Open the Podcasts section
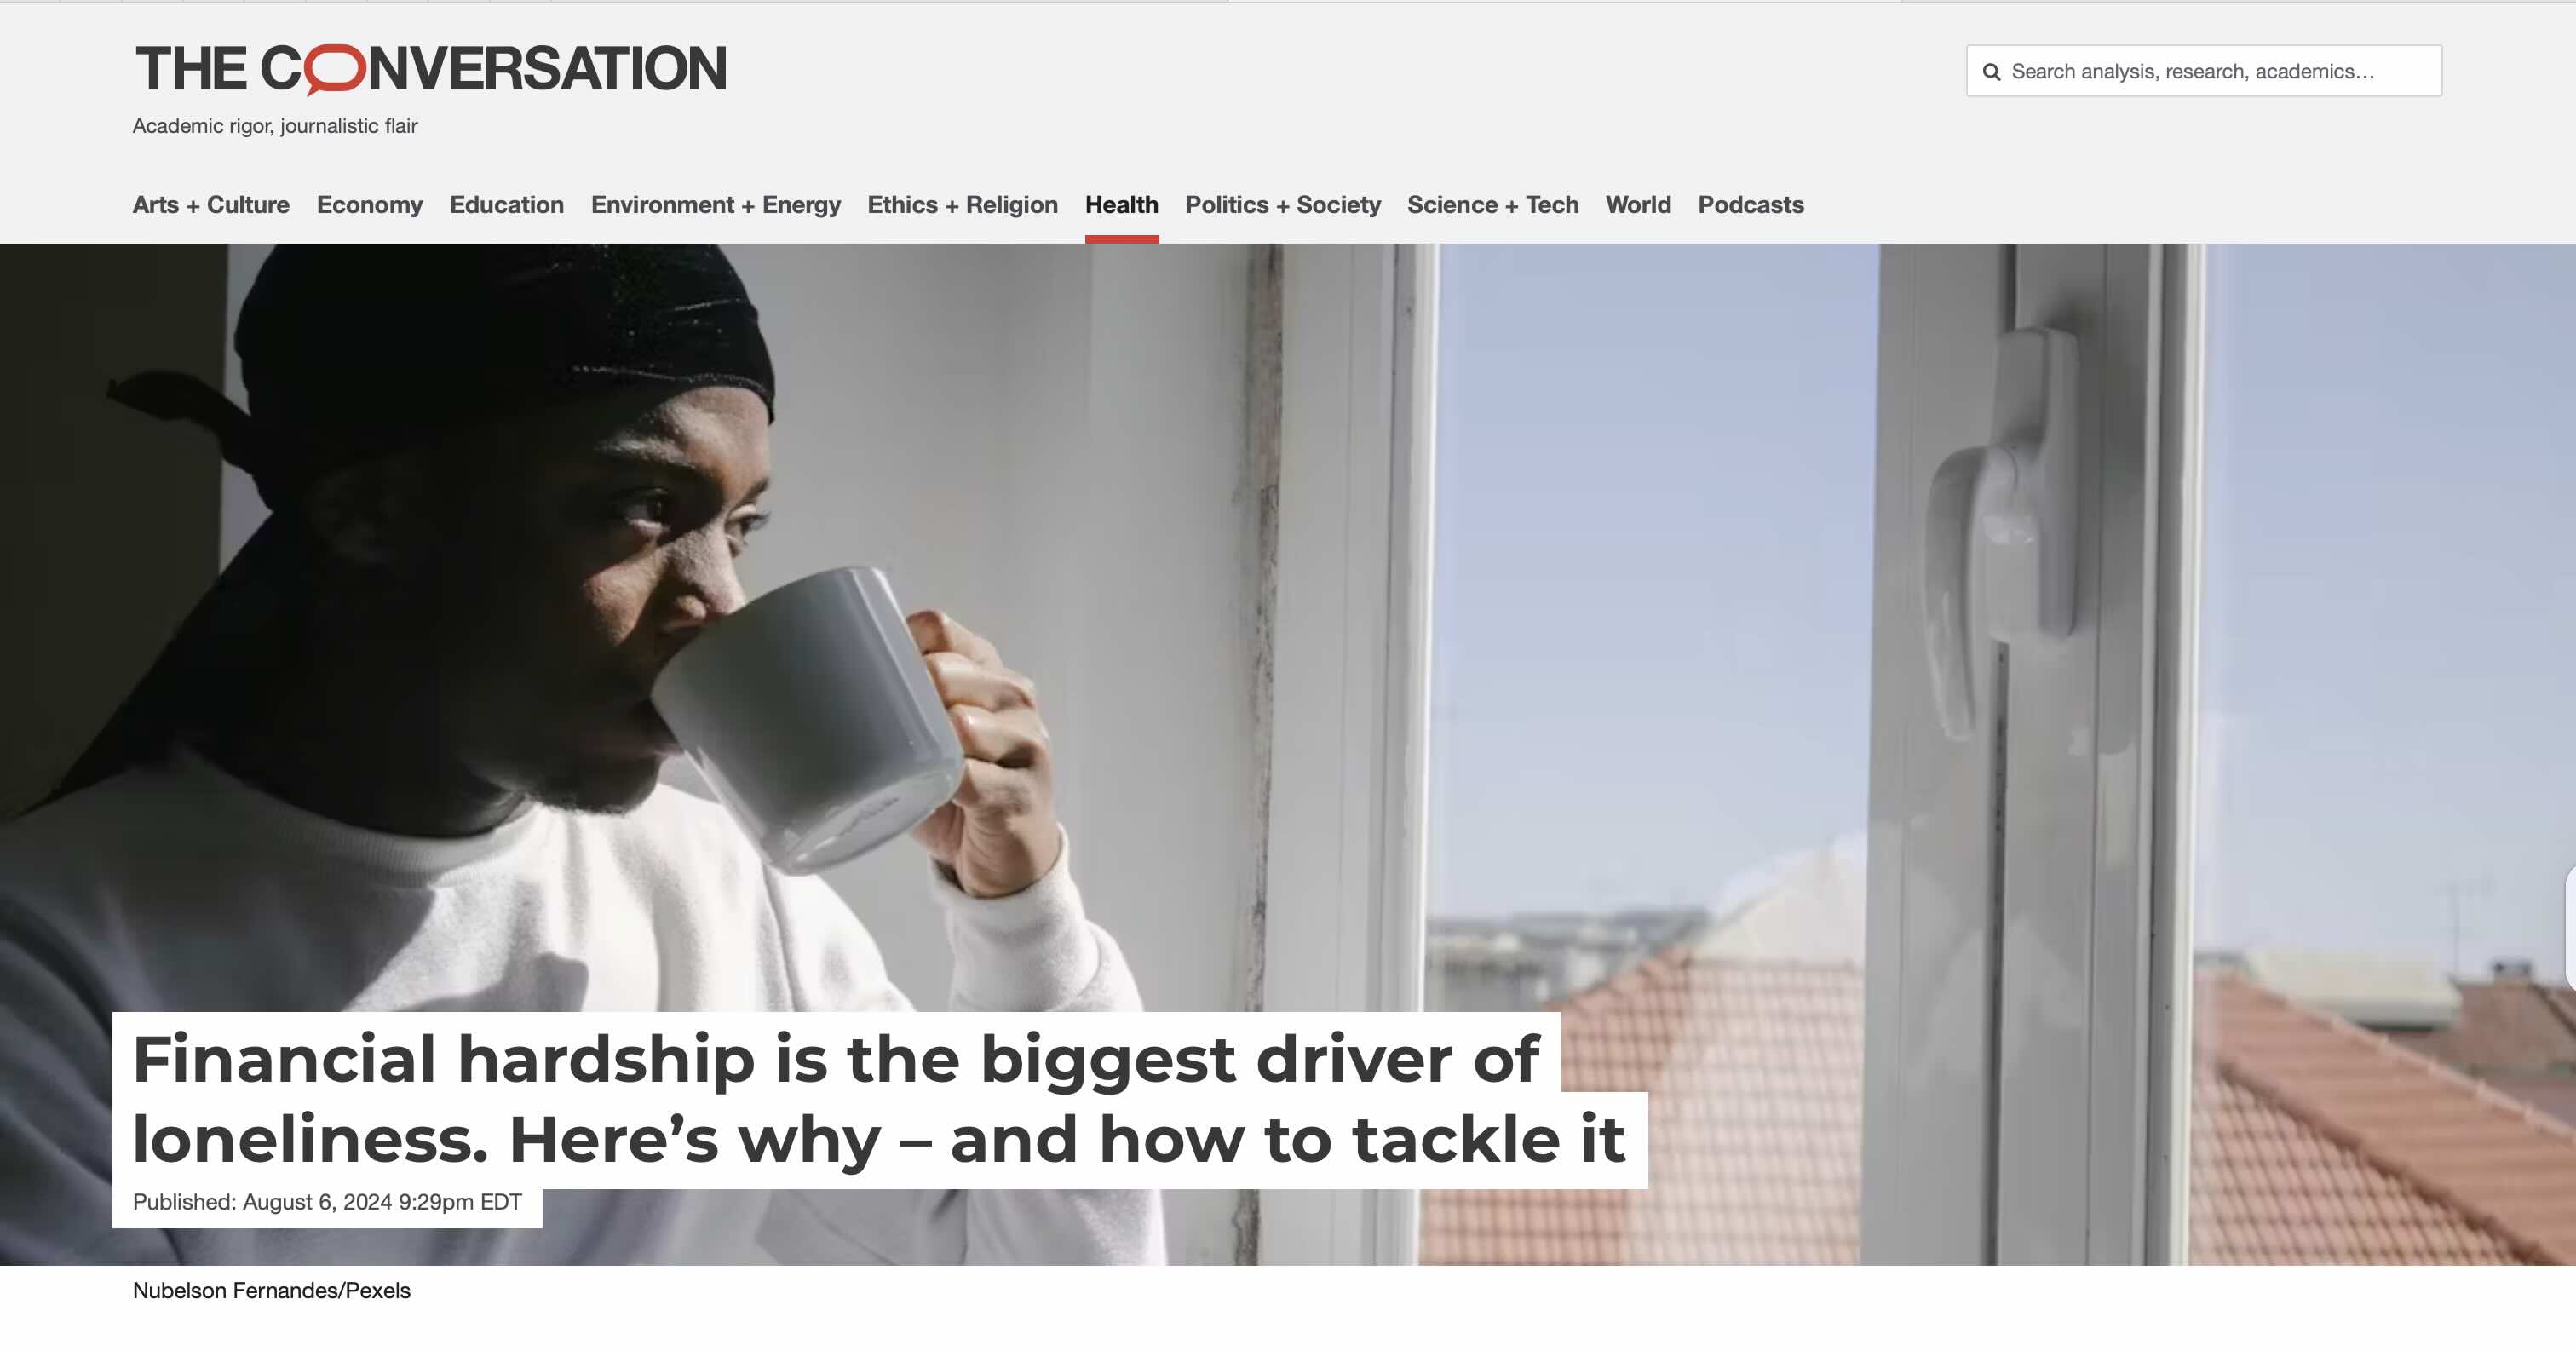The image size is (2576, 1351). pos(1751,205)
